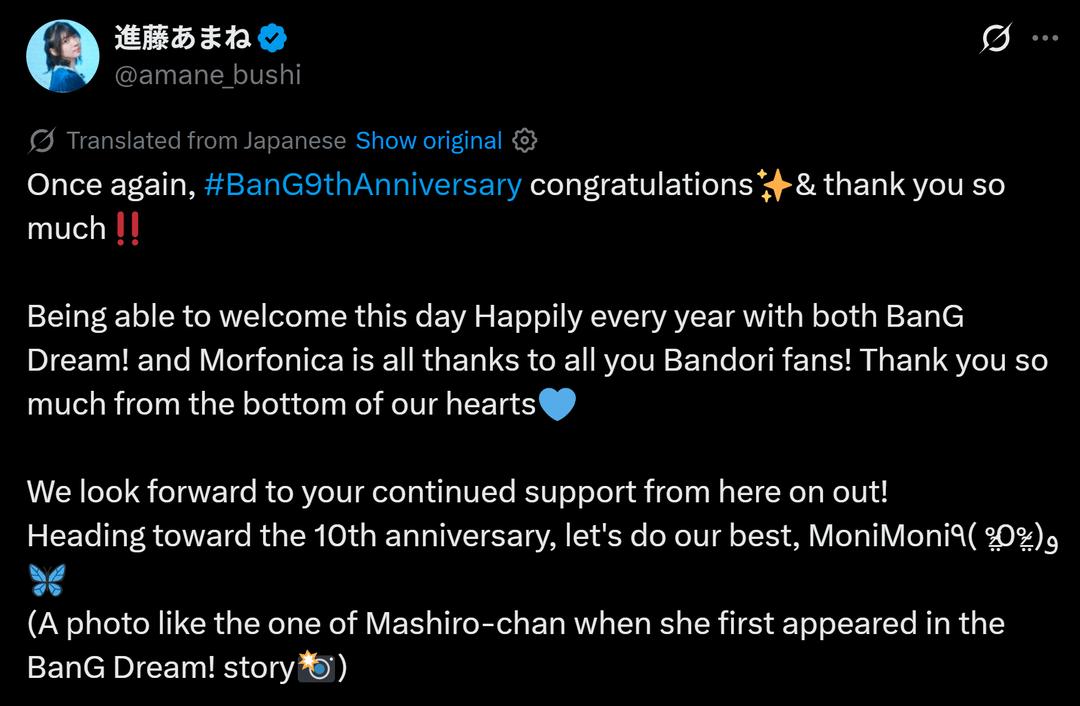
Task: Open the Grok icon in the top-right corner
Action: [996, 39]
